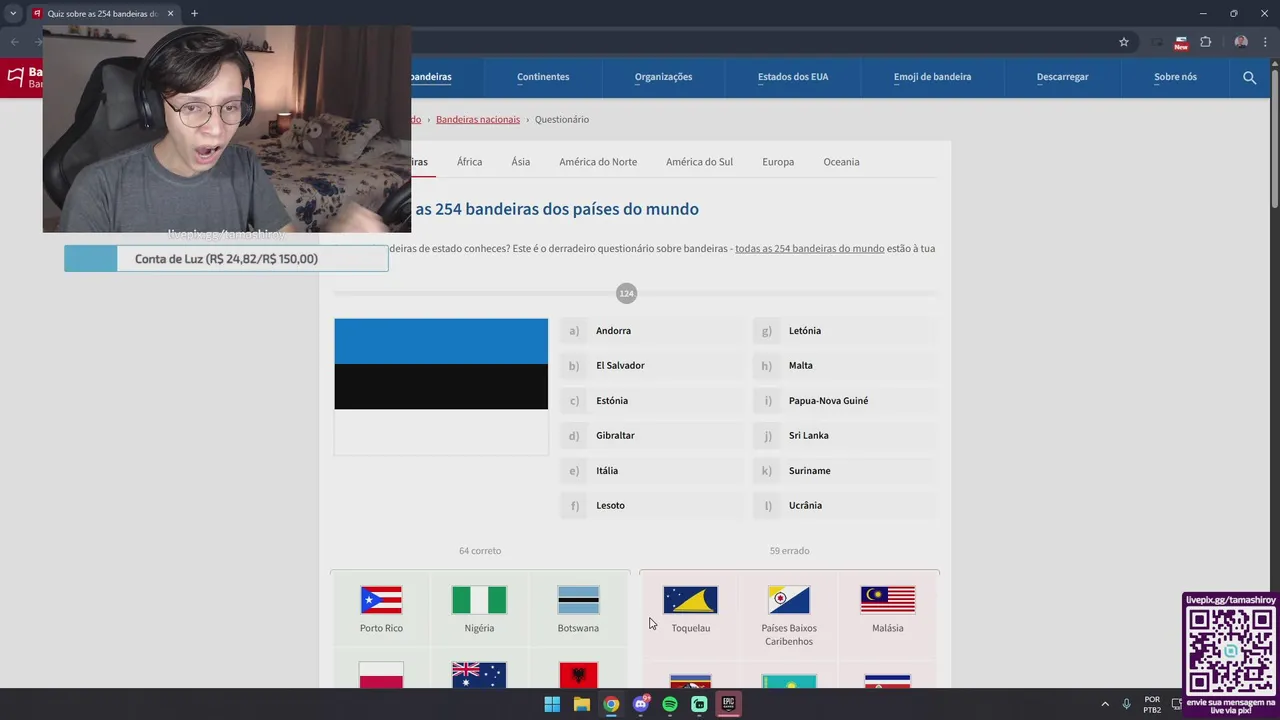The height and width of the screenshot is (720, 1280).
Task: Open the Descarregar menu item
Action: 1062,77
